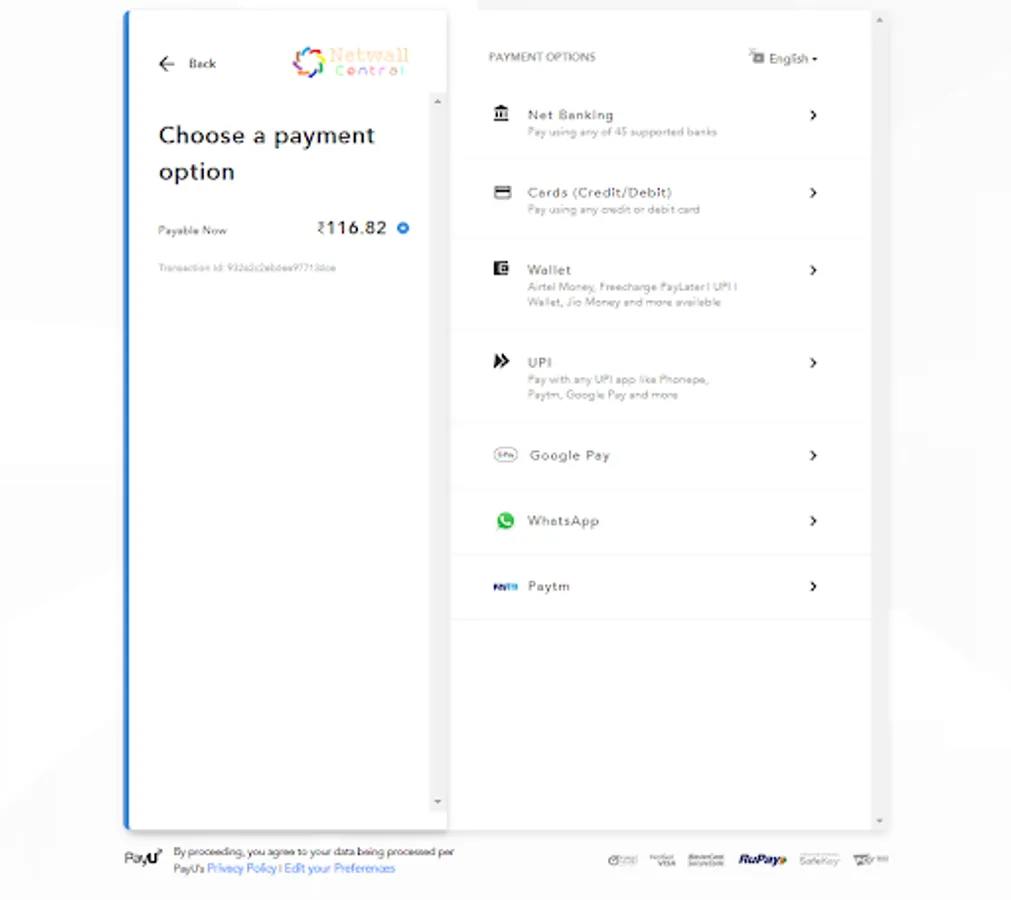Image resolution: width=1011 pixels, height=900 pixels.
Task: Open PayU's Privacy Policy link
Action: (242, 868)
